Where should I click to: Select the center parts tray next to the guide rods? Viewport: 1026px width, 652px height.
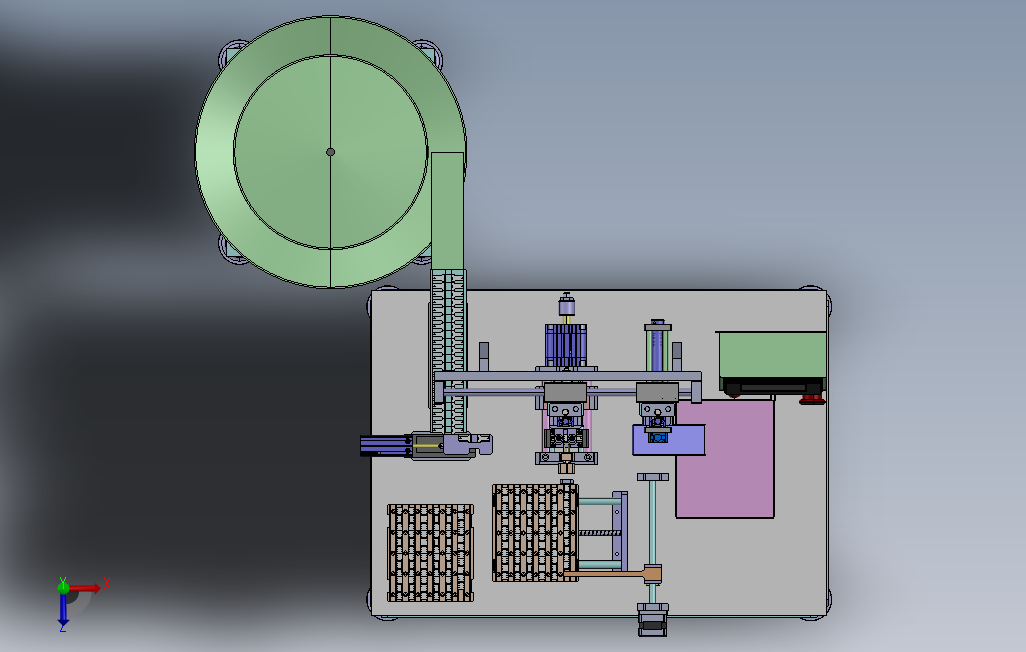tap(535, 533)
